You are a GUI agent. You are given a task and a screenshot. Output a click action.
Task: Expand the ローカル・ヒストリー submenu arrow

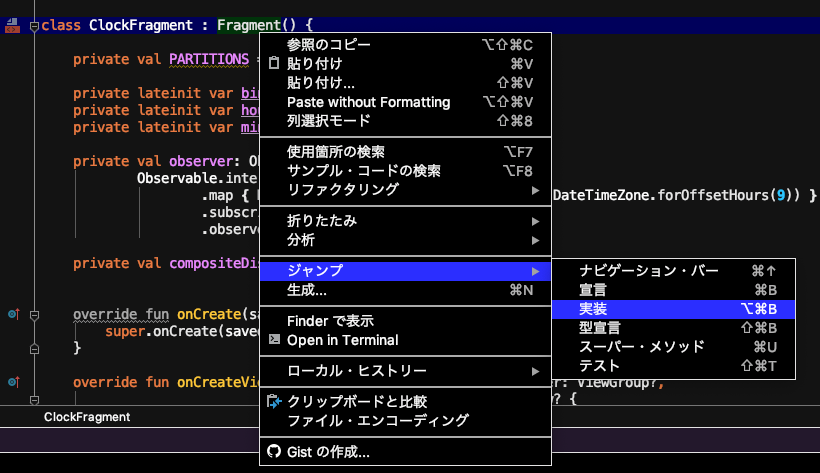(535, 371)
